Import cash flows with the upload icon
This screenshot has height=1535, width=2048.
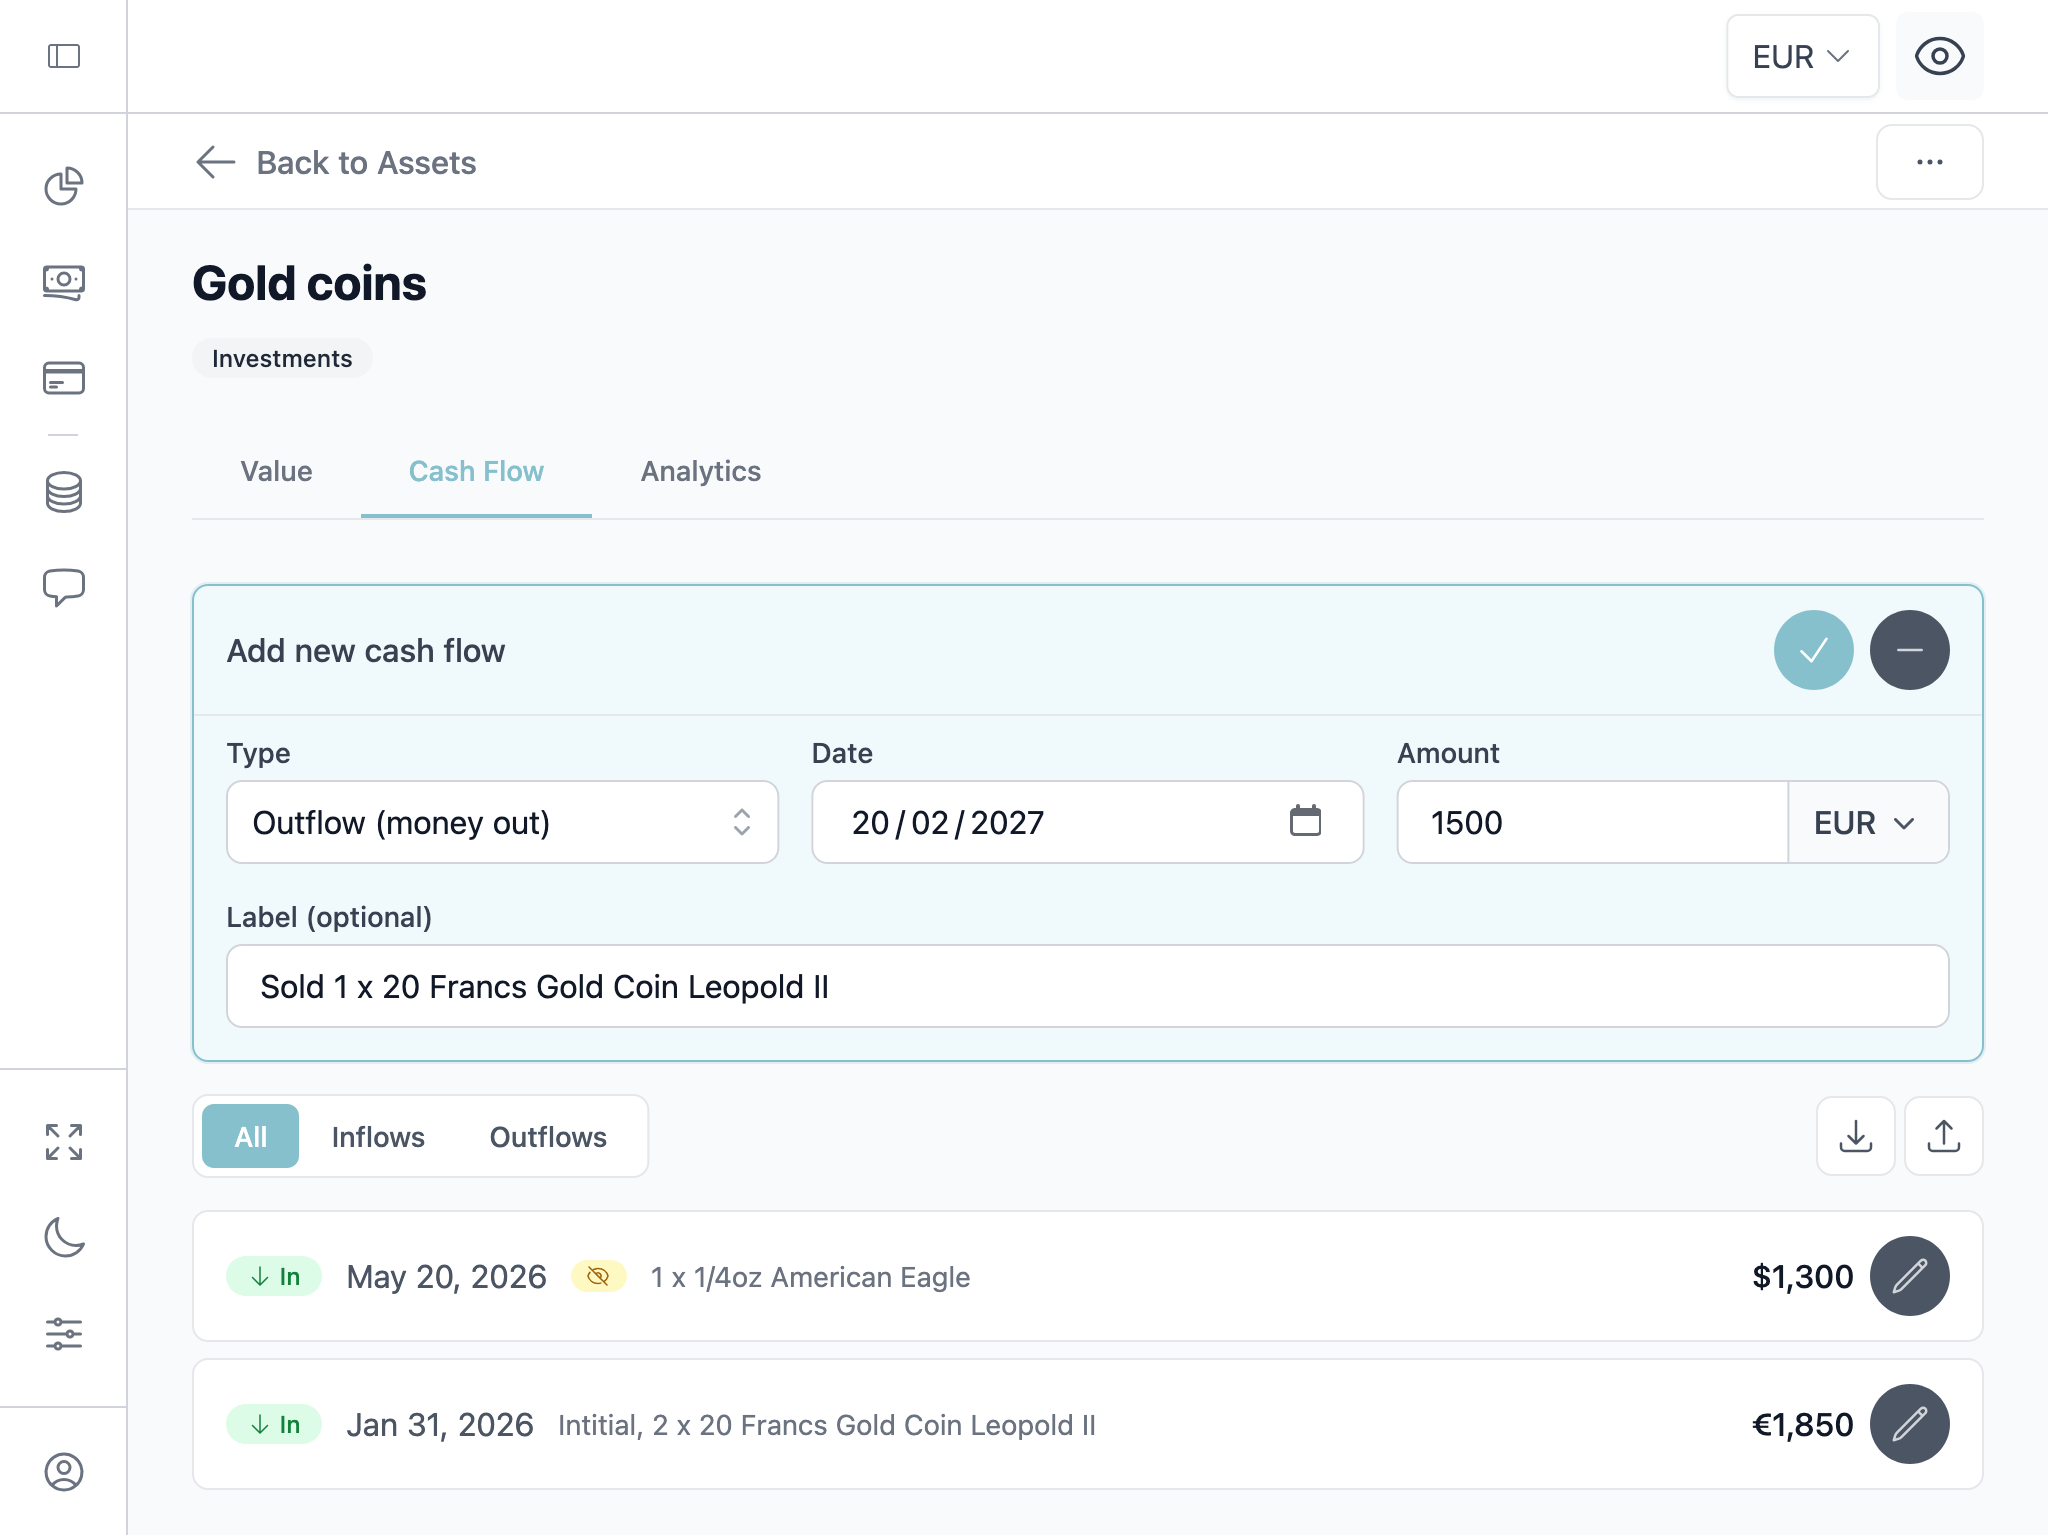tap(1943, 1136)
